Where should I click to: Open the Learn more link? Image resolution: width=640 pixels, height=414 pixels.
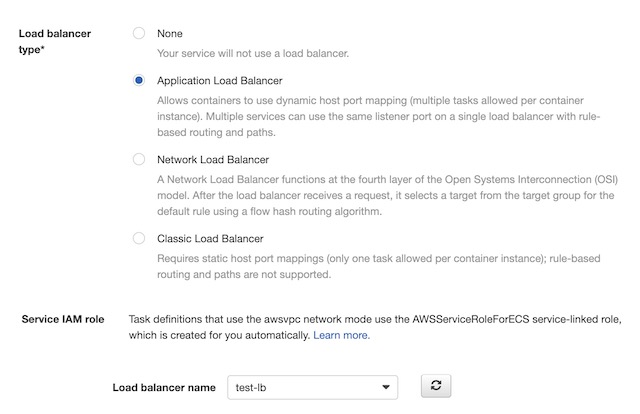(341, 335)
